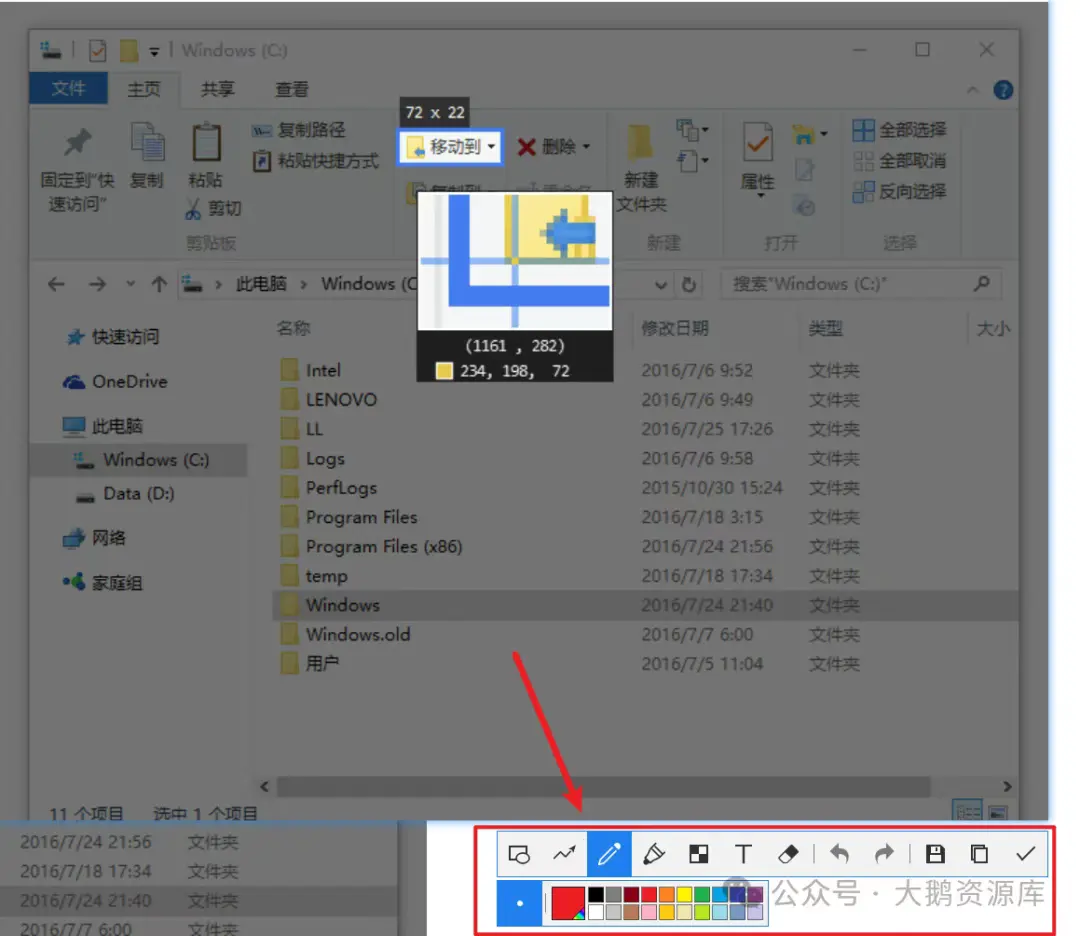The height and width of the screenshot is (936, 1080).
Task: Expand the address bar history dropdown
Action: [661, 284]
